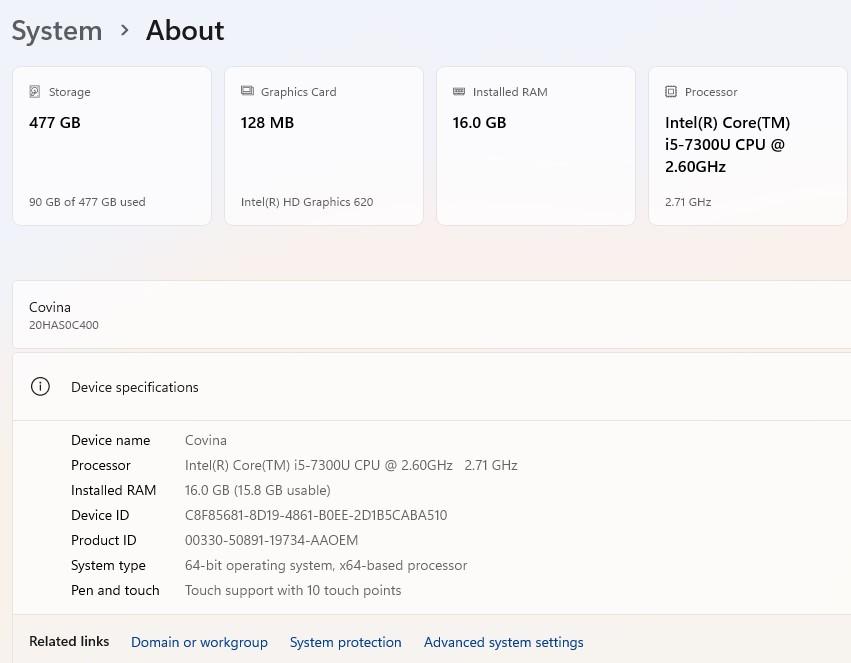Click the Device ID value C8F85681-8D19
The width and height of the screenshot is (851, 663).
(316, 515)
